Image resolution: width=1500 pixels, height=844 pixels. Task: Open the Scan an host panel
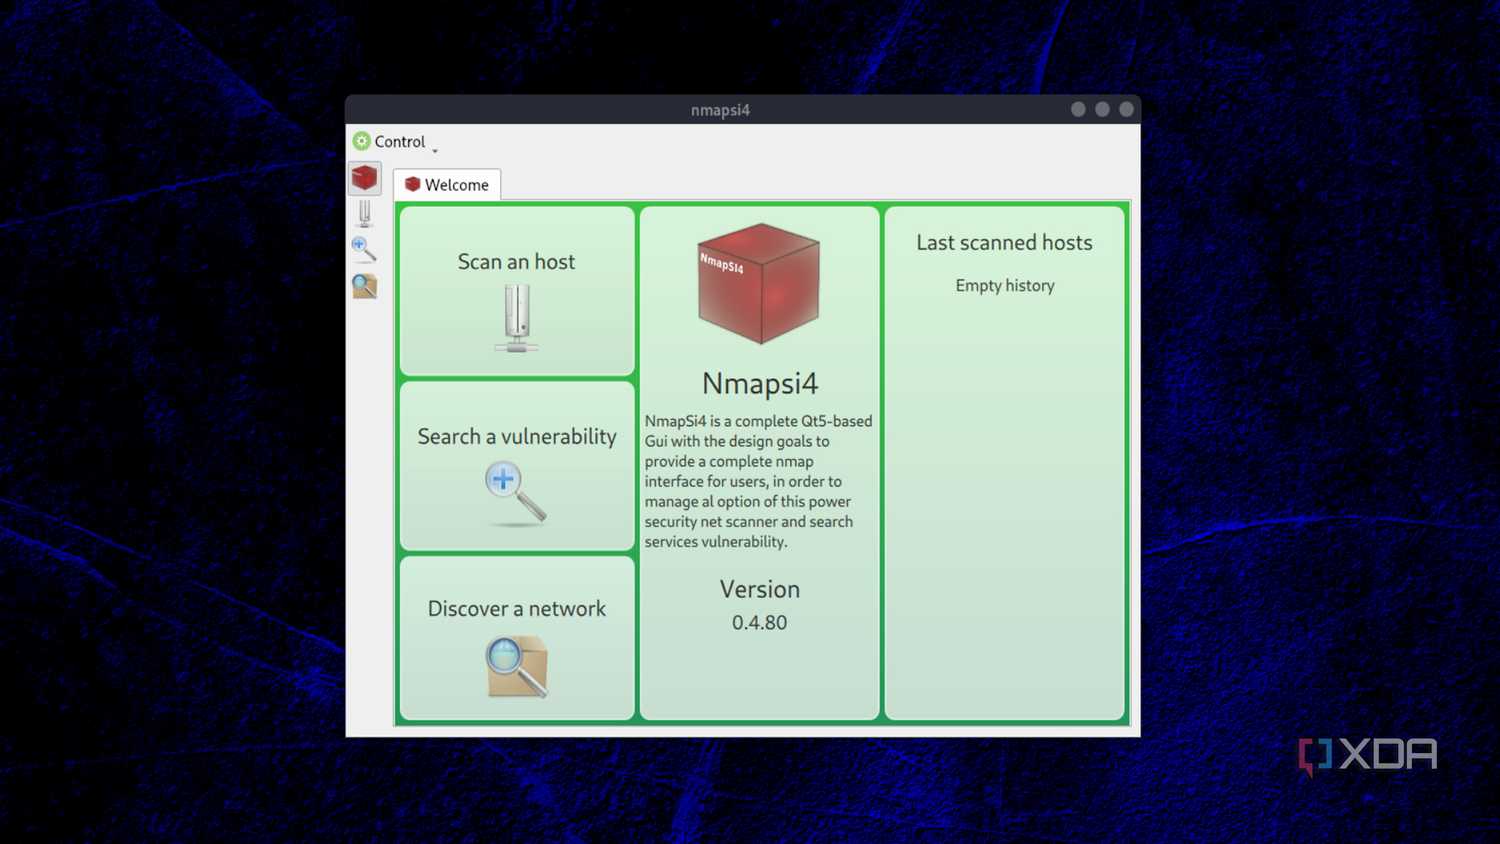coord(517,291)
